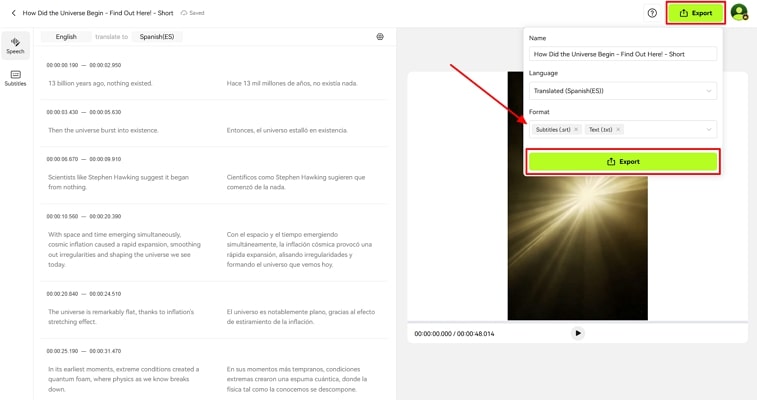Screen dimensions: 757x400
Task: Play the video preview
Action: [x=578, y=333]
